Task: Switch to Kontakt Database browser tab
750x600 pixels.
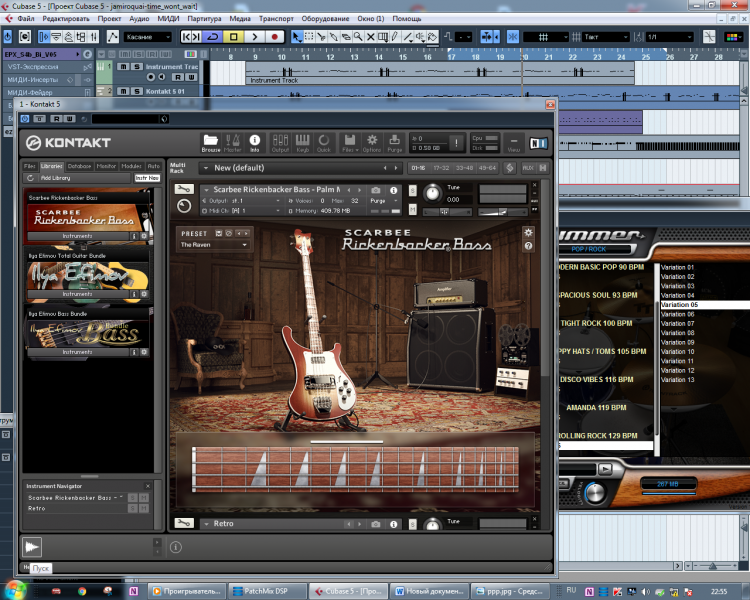Action: point(79,166)
